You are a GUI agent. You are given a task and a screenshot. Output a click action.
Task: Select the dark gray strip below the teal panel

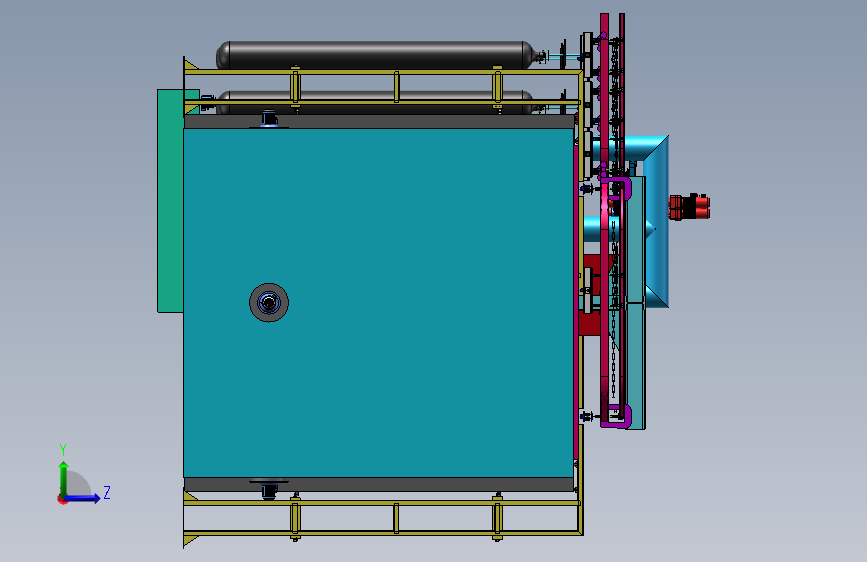click(378, 484)
